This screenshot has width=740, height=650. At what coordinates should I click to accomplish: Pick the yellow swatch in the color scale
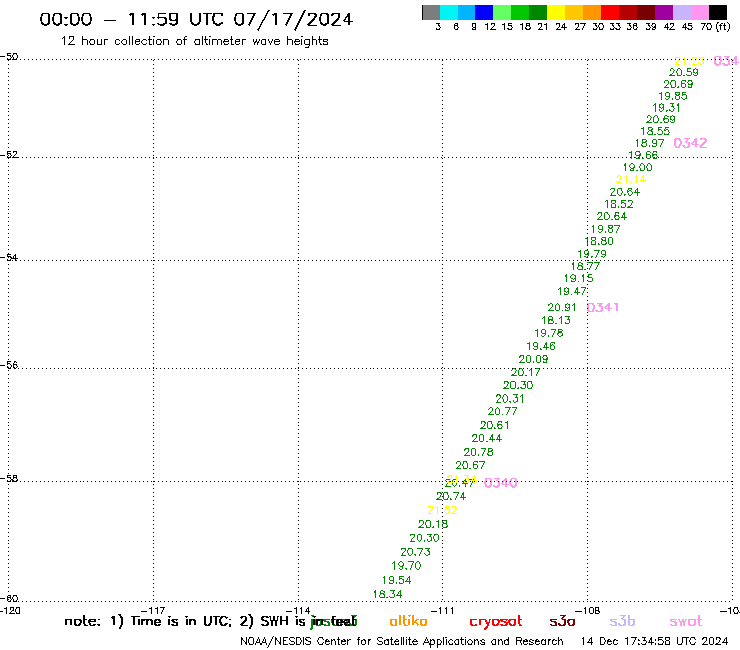[x=556, y=12]
